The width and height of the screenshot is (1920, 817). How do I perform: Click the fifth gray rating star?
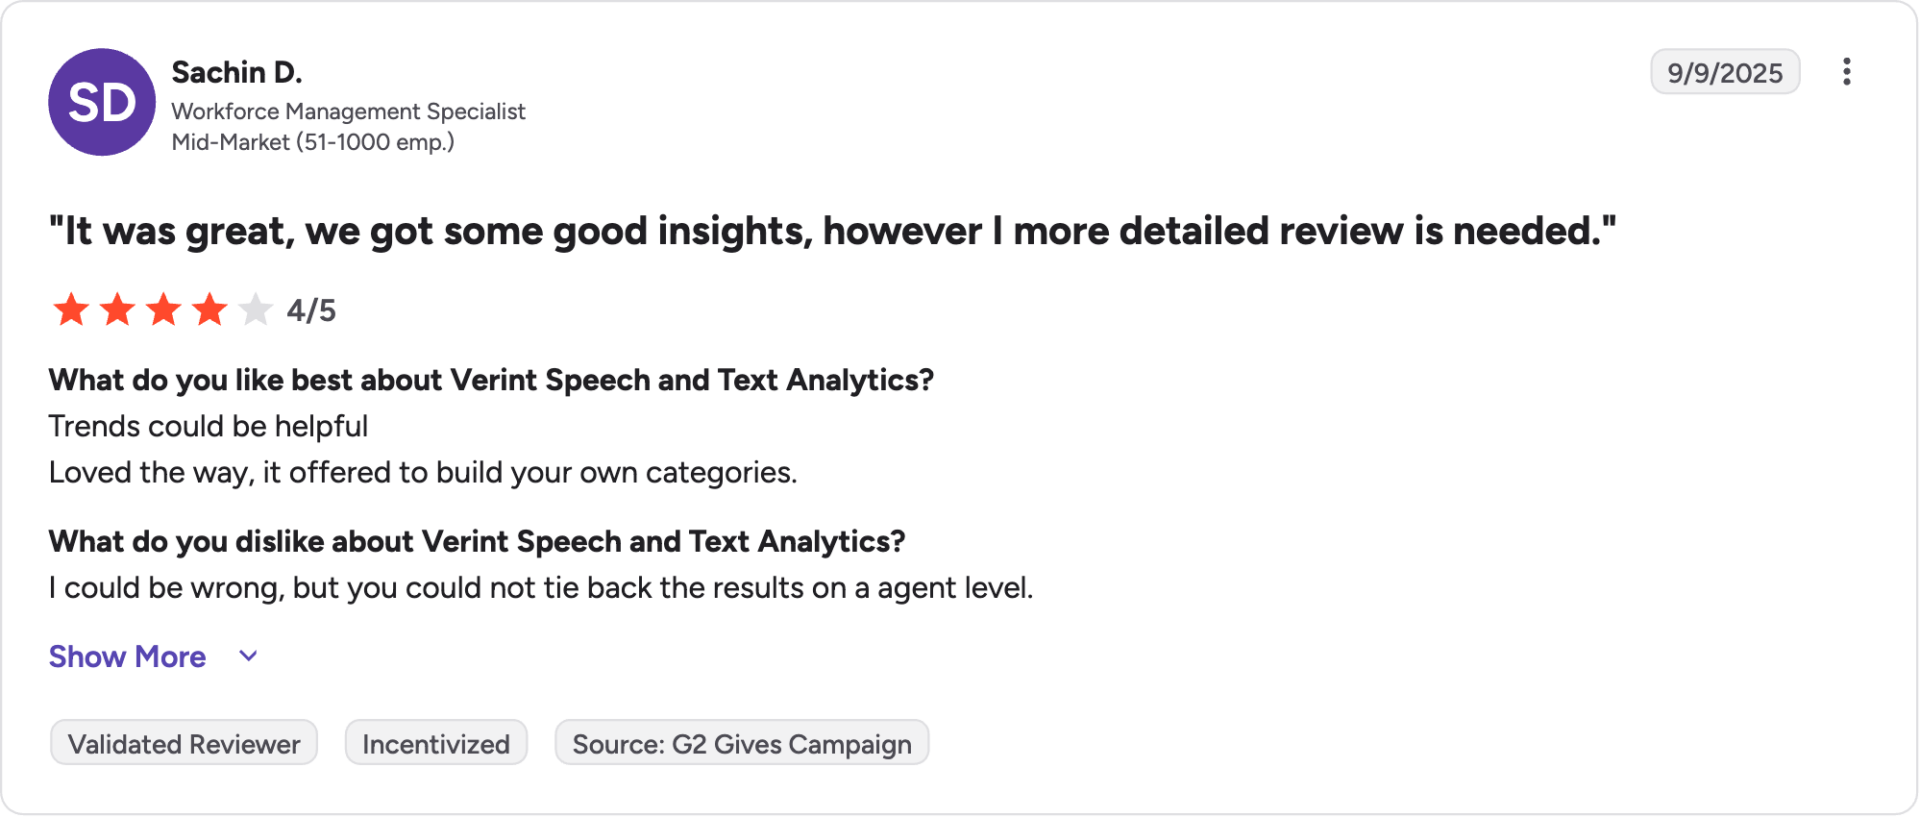pyautogui.click(x=255, y=310)
